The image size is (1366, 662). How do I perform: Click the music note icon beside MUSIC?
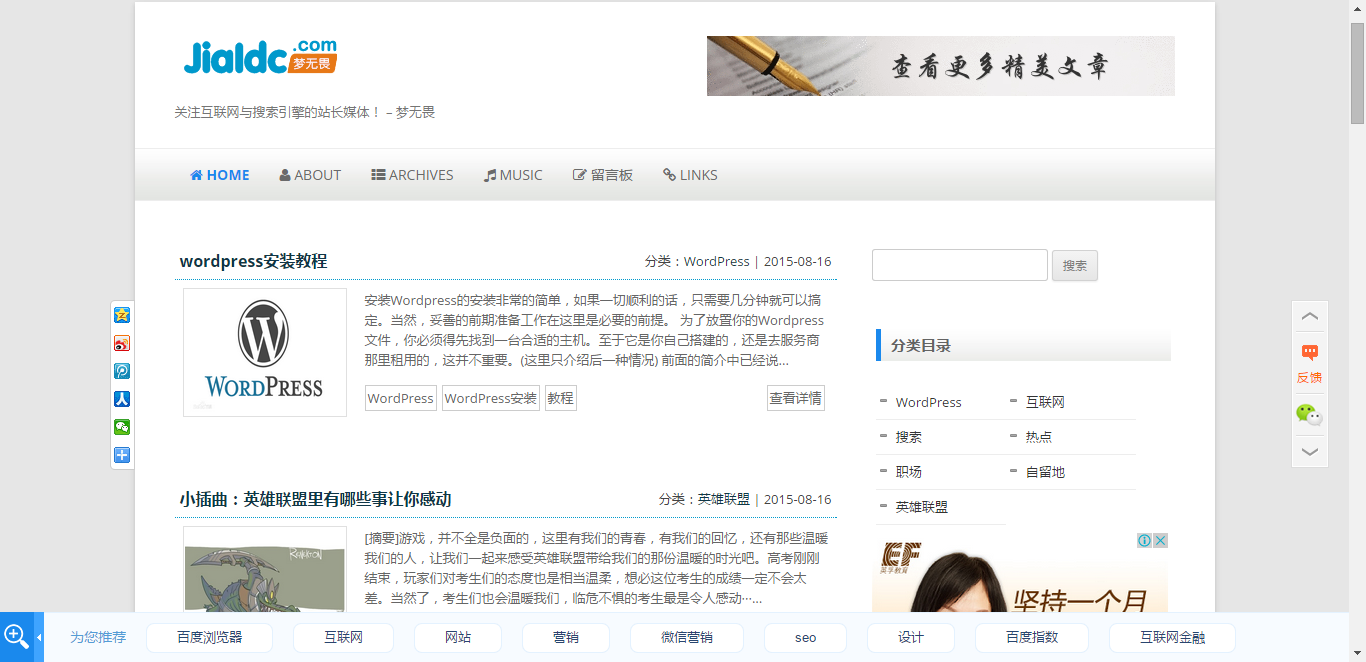coord(489,174)
